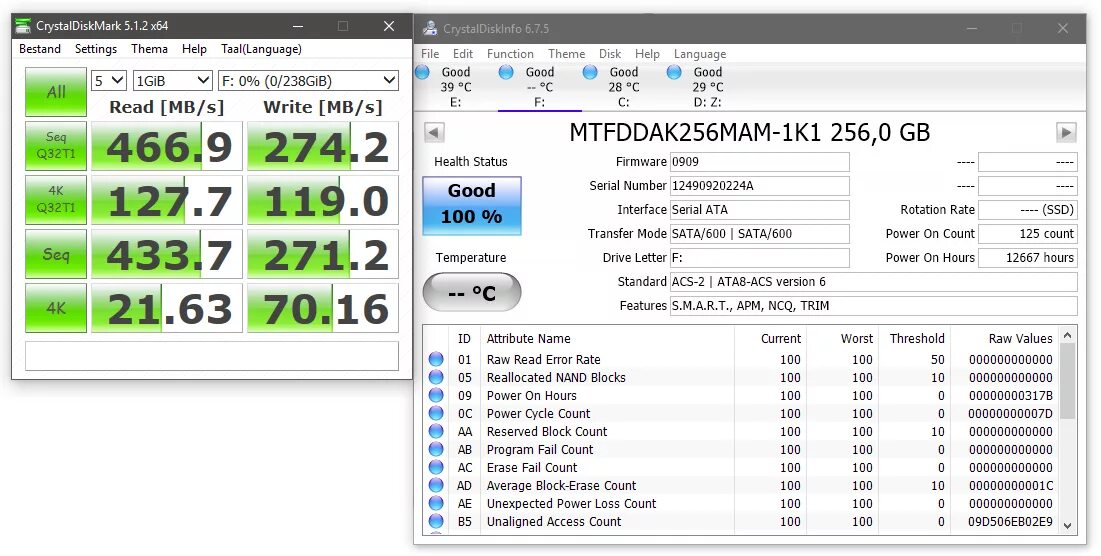This screenshot has height=556, width=1101.
Task: Click the Firmware field 0909
Action: coord(760,161)
